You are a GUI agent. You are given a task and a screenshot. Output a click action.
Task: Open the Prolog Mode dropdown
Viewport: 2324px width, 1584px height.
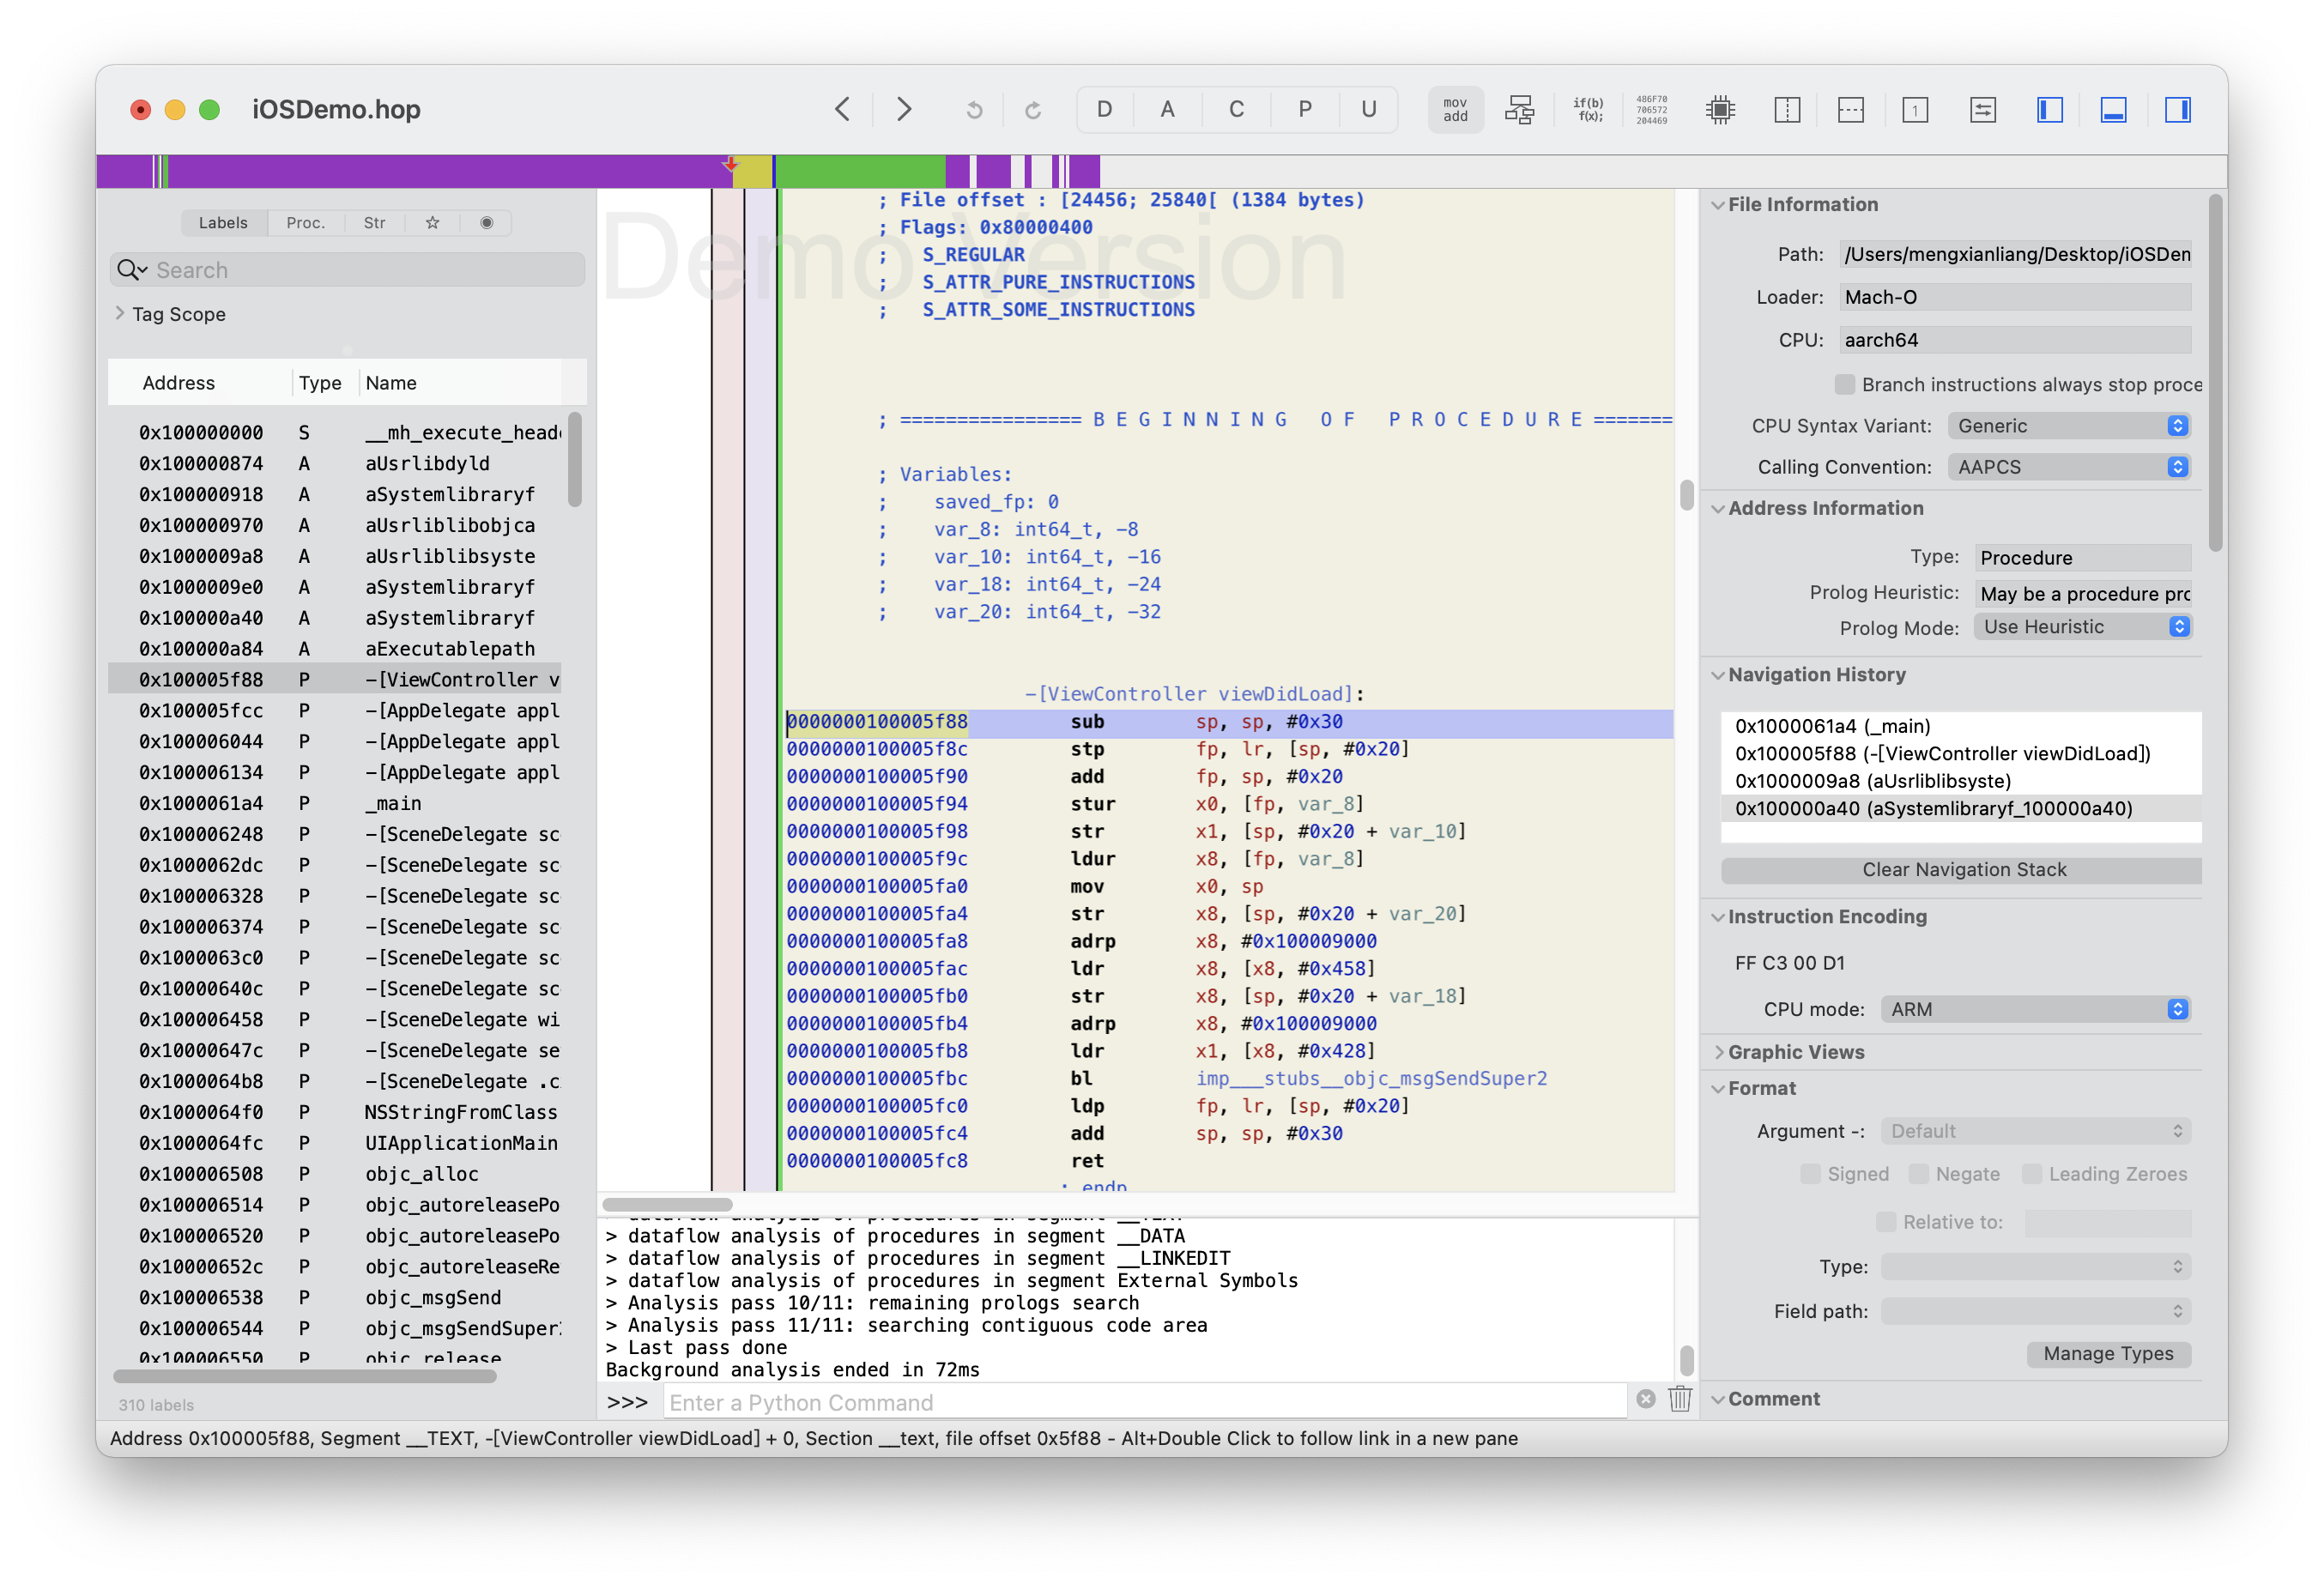click(2082, 627)
